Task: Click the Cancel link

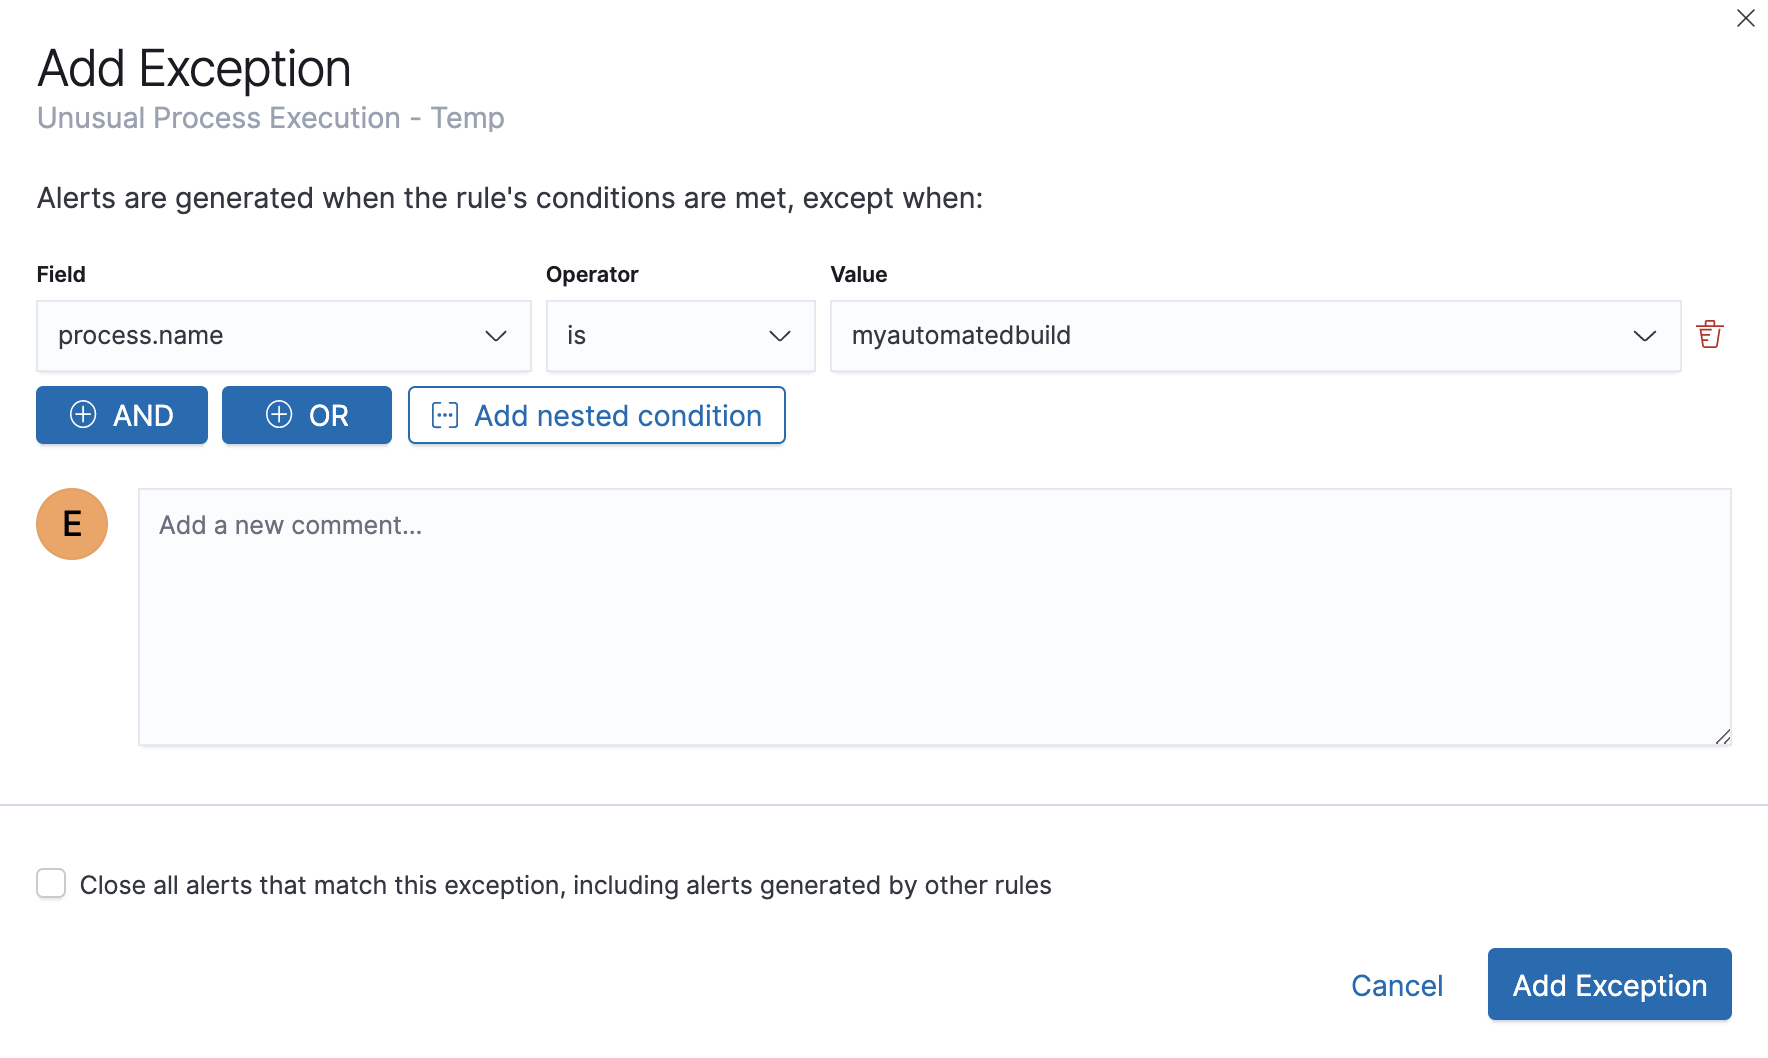Action: 1397,985
